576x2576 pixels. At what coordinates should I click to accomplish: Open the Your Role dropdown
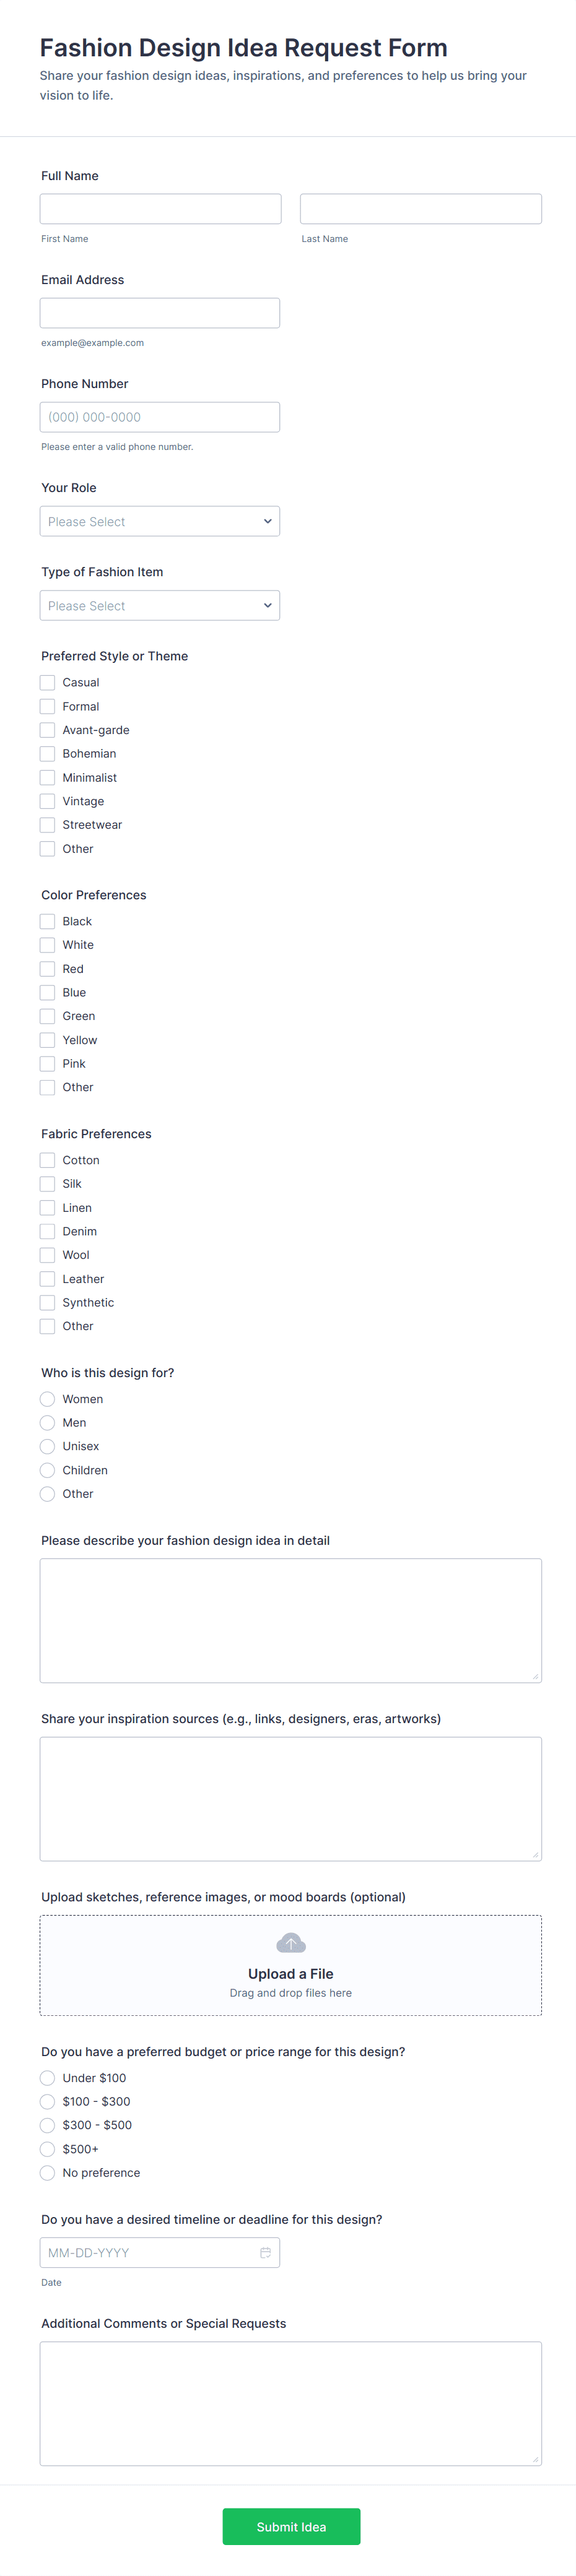tap(160, 521)
